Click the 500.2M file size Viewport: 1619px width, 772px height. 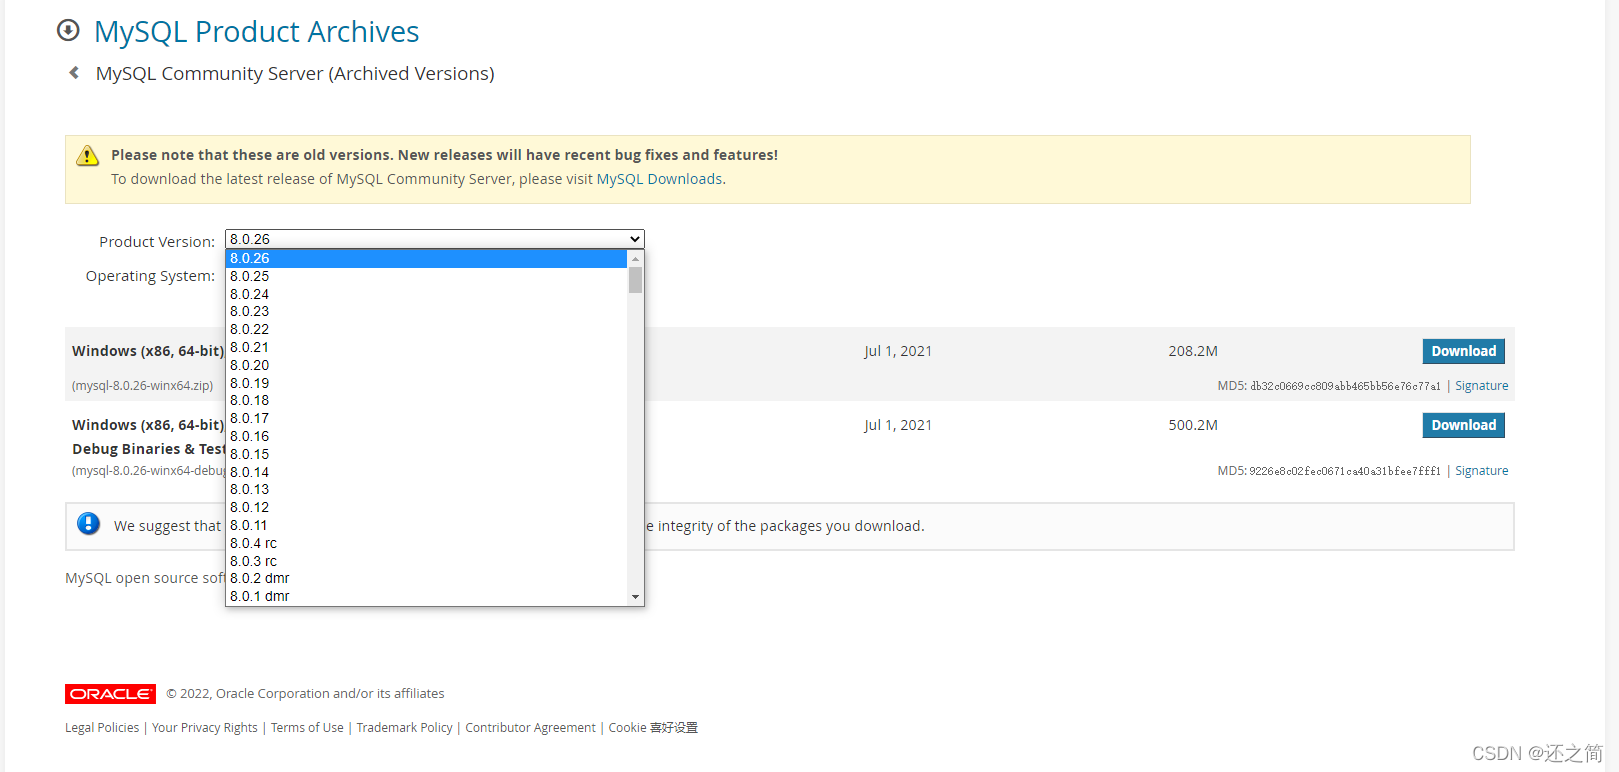(x=1193, y=425)
